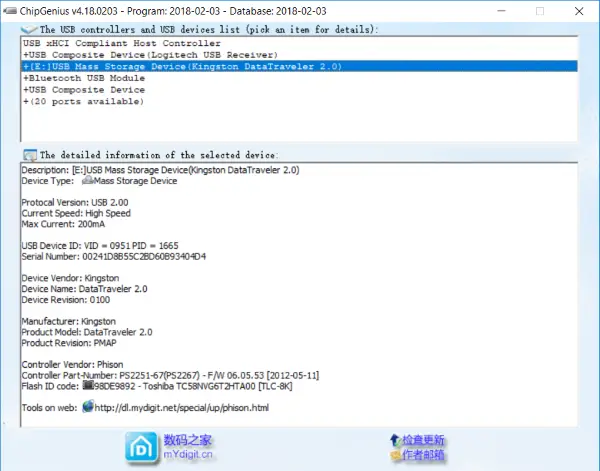
Task: Open the 数码之家 link
Action: [x=188, y=440]
